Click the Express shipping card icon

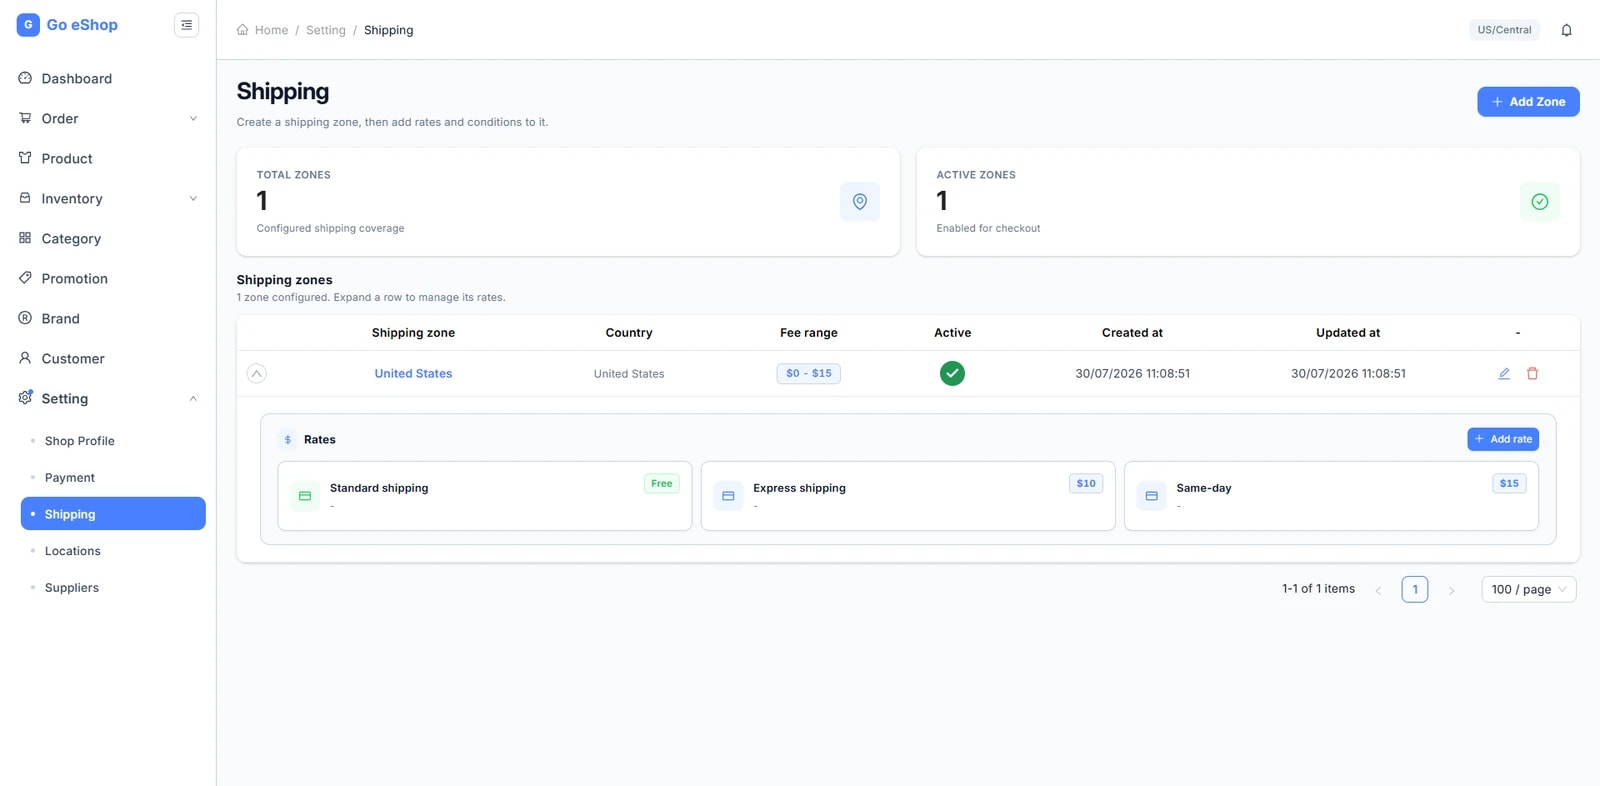tap(728, 496)
